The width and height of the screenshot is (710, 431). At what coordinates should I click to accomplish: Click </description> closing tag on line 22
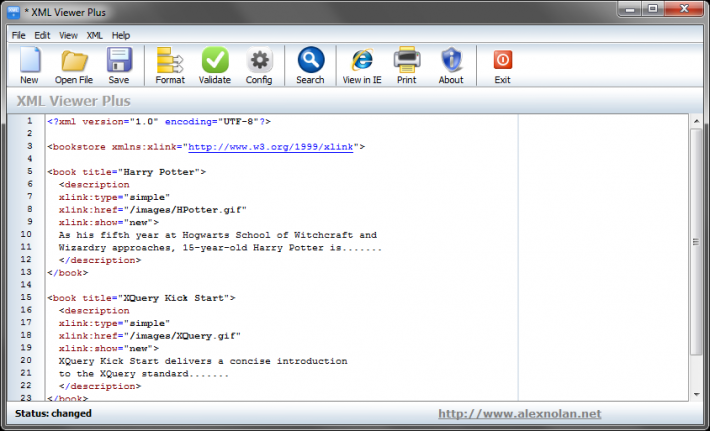coord(100,386)
